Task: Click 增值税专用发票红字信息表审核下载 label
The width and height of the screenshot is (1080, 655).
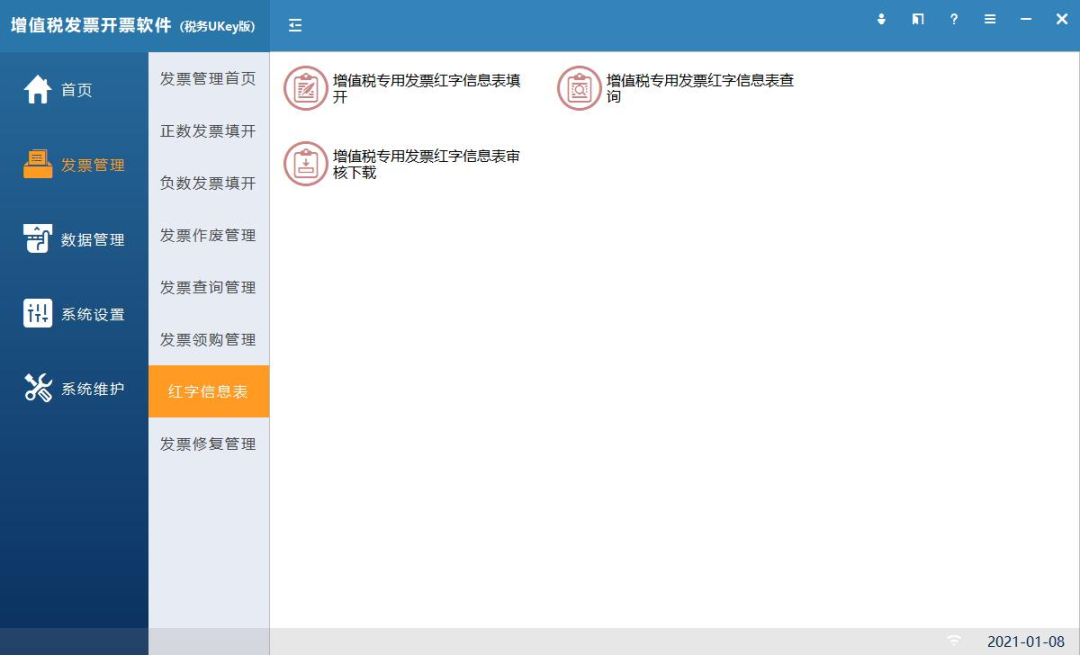Action: point(426,164)
